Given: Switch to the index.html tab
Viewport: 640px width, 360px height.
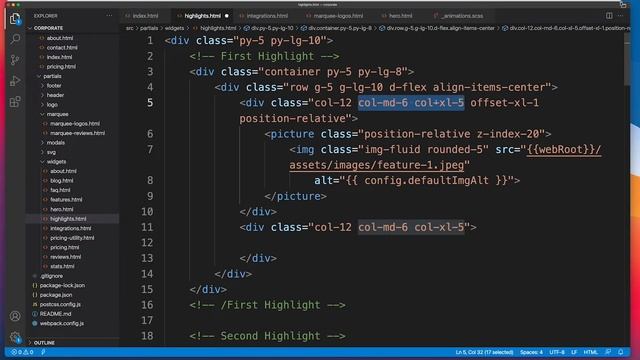Looking at the screenshot, I should click(x=145, y=16).
